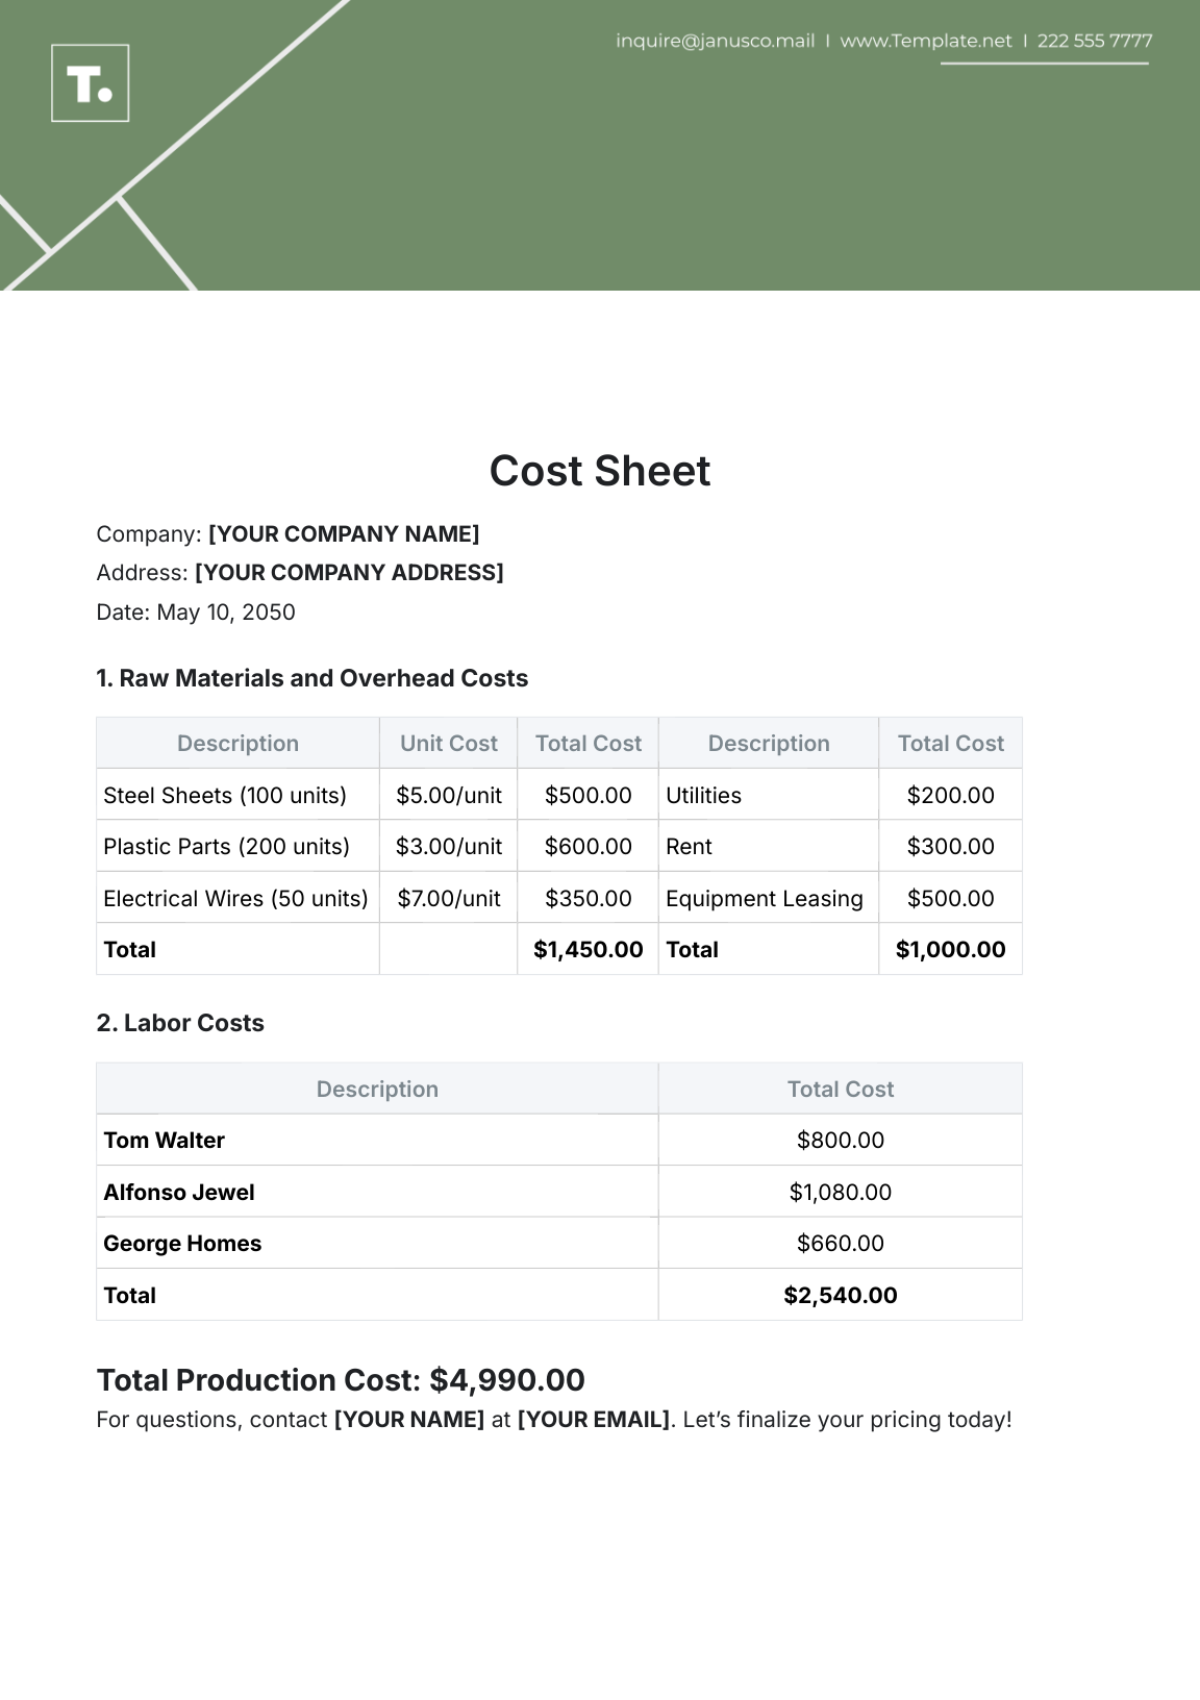Select the $1,450.00 raw materials total
This screenshot has width=1200, height=1700.
point(588,949)
